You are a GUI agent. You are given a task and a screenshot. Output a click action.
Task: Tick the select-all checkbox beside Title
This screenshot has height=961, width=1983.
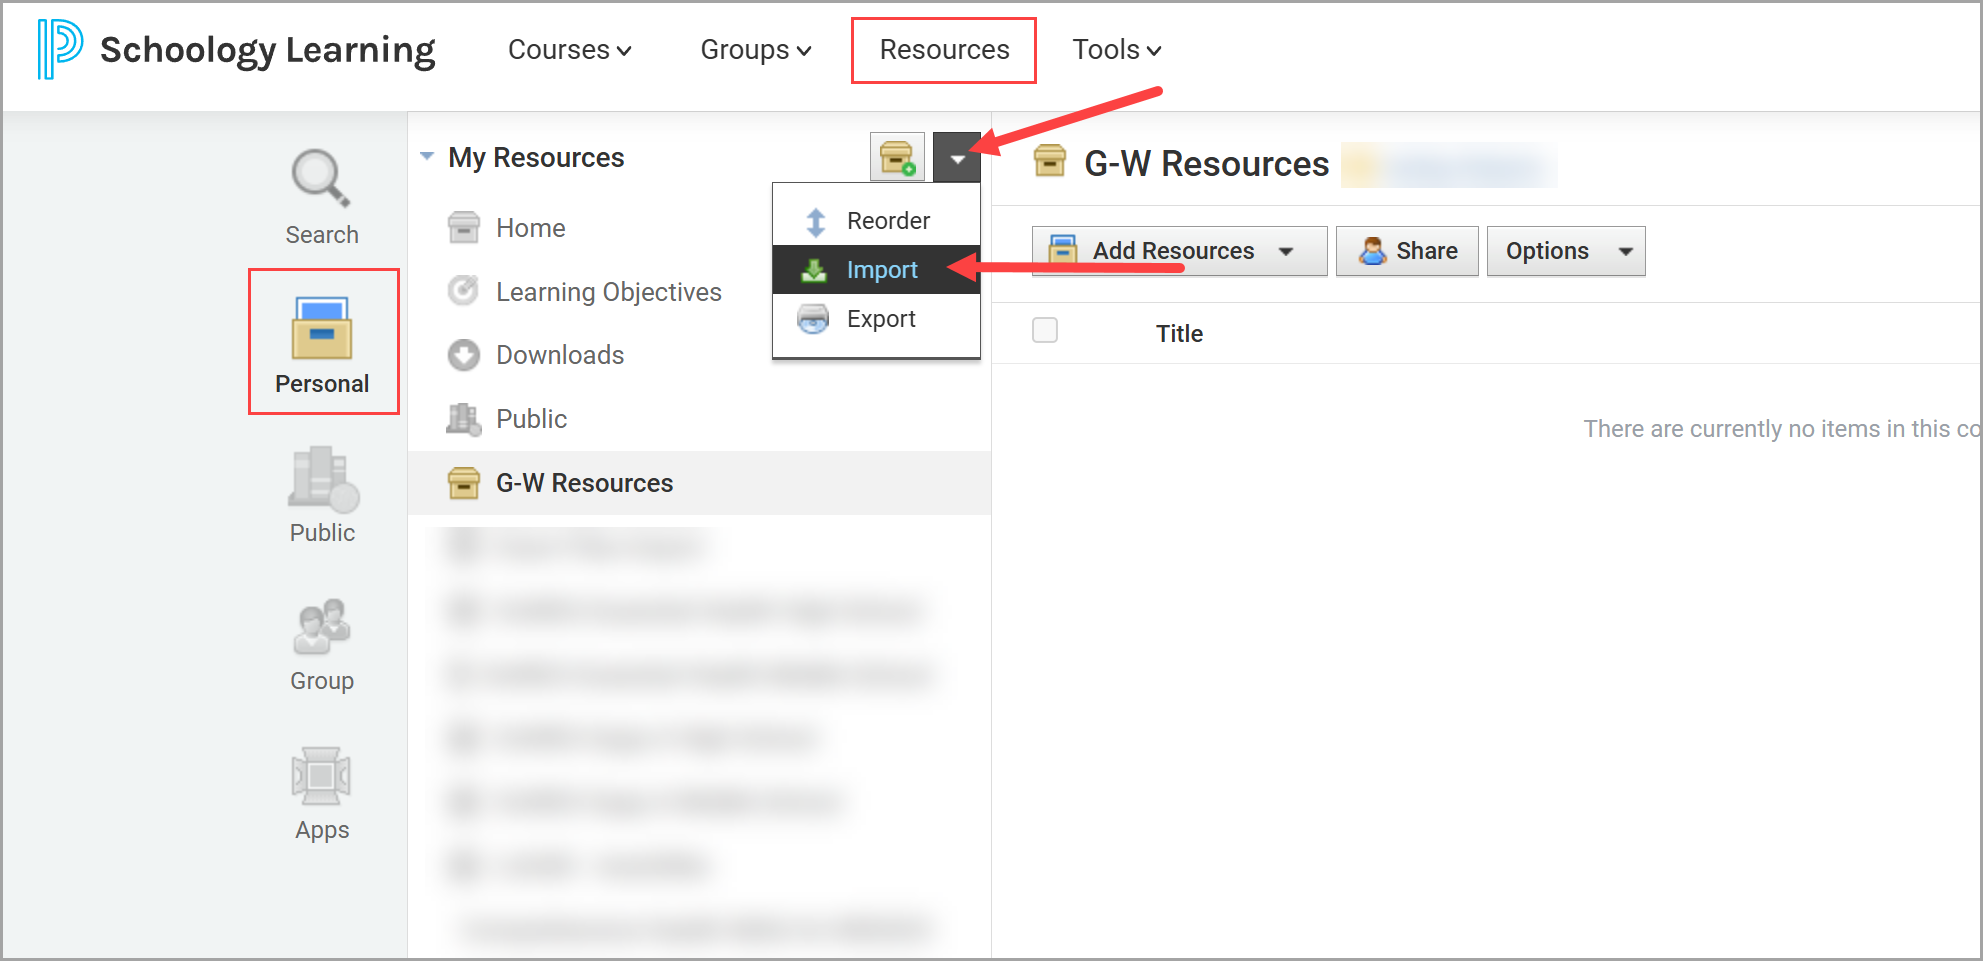point(1045,330)
